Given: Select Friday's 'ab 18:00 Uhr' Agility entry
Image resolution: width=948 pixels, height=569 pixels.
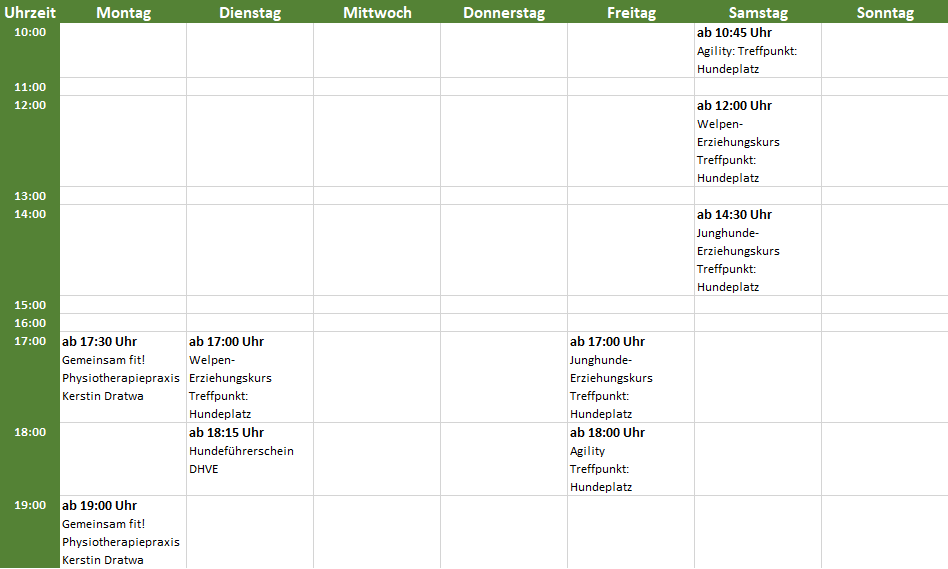Looking at the screenshot, I should (x=631, y=459).
